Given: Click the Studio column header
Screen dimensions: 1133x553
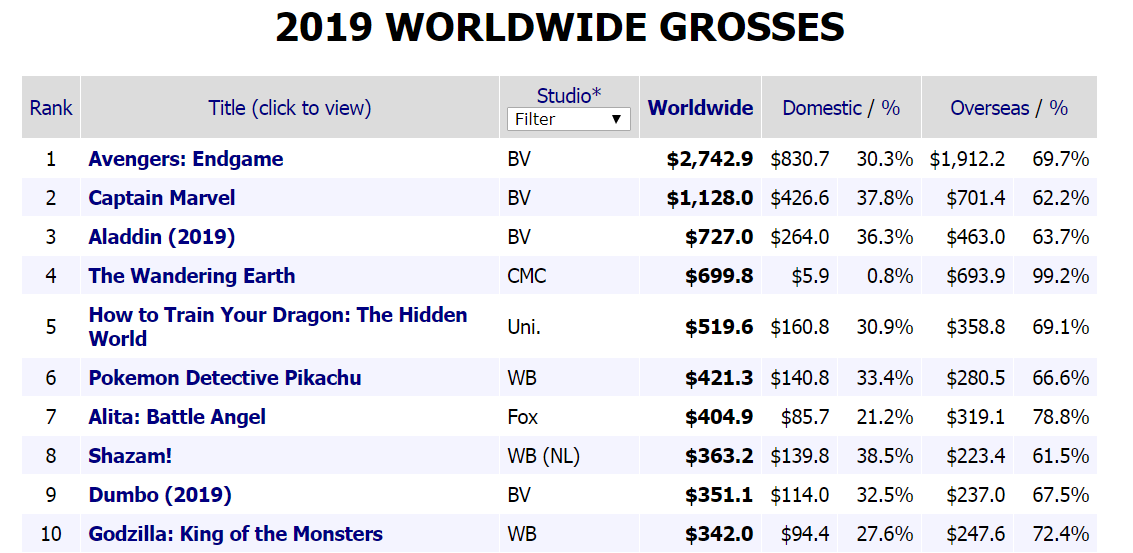Looking at the screenshot, I should pyautogui.click(x=569, y=96).
